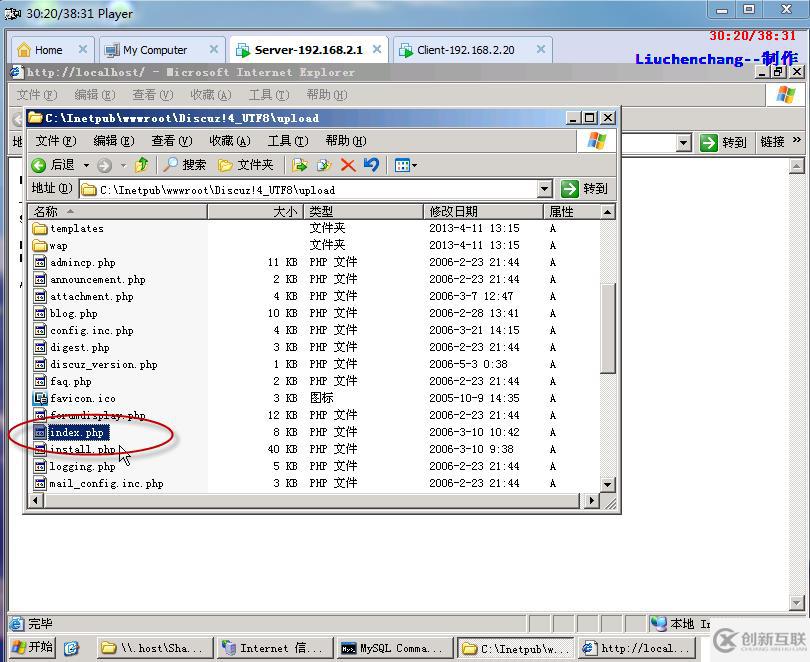This screenshot has width=810, height=662.
Task: Click the red Delete X icon
Action: [x=348, y=165]
